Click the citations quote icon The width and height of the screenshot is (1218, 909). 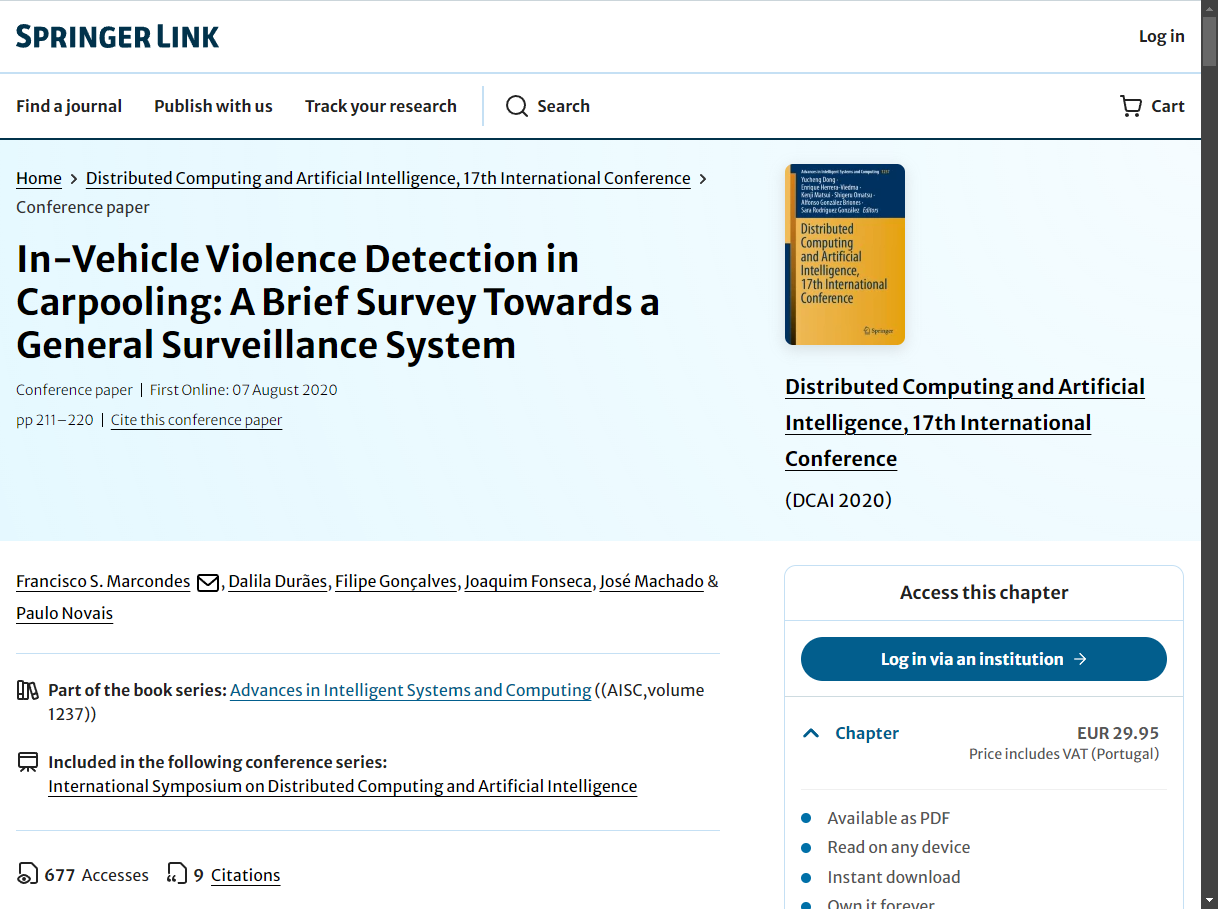(x=177, y=875)
